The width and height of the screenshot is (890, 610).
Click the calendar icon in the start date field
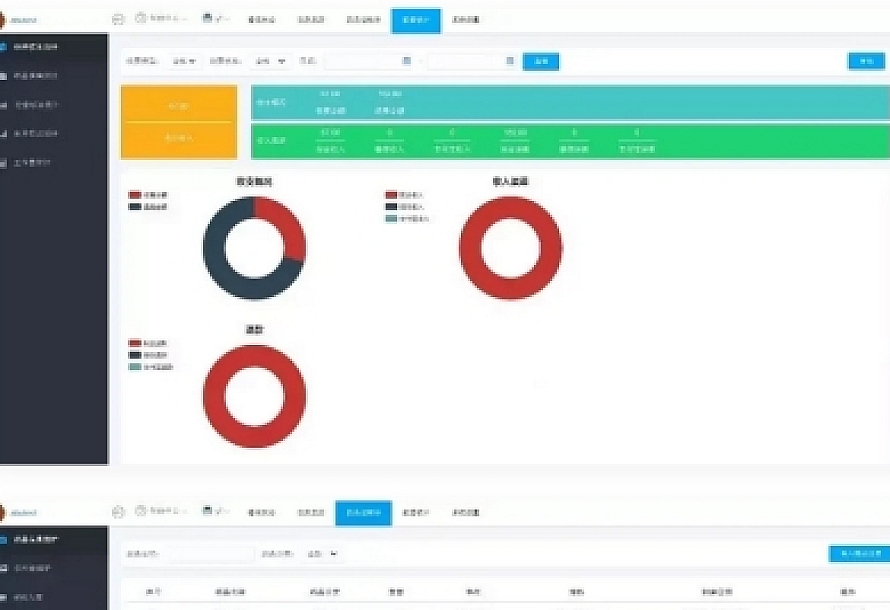407,62
